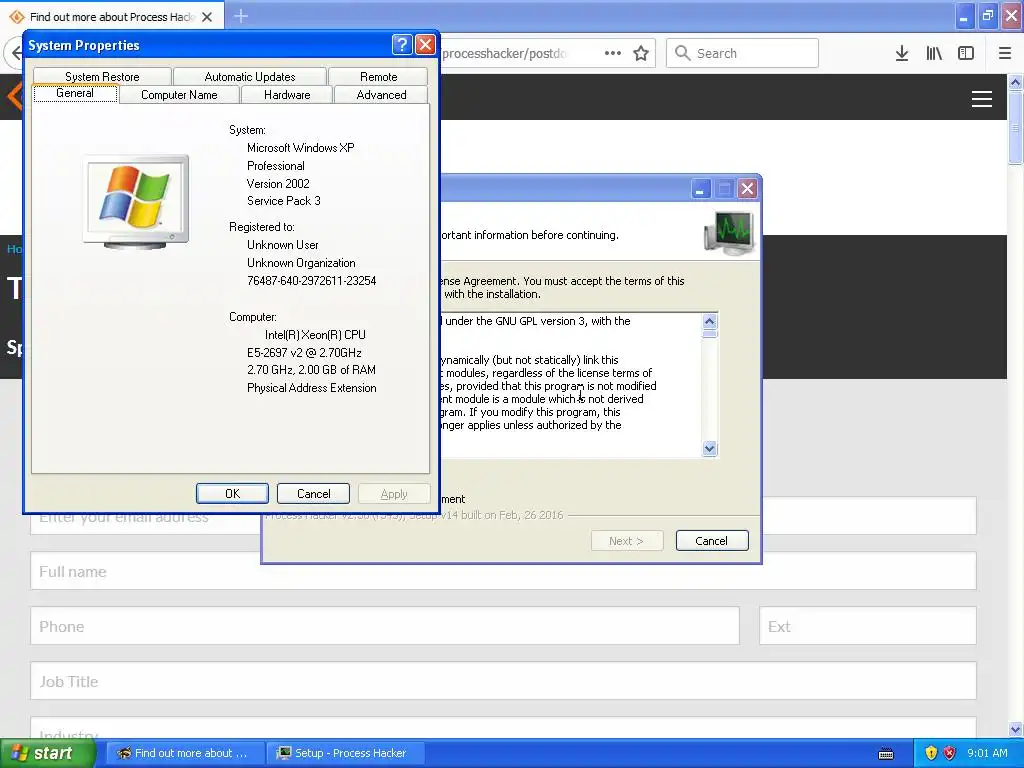This screenshot has height=768, width=1024.
Task: Click Cancel in System Properties
Action: [x=313, y=494]
